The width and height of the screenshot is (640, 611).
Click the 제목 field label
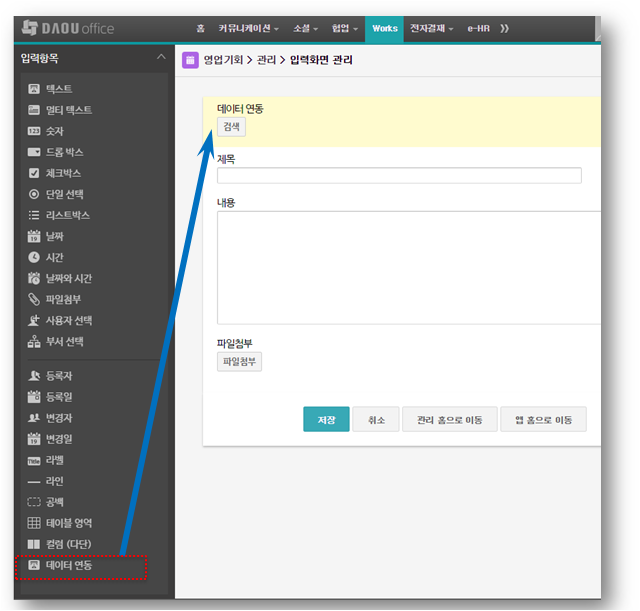(x=226, y=159)
